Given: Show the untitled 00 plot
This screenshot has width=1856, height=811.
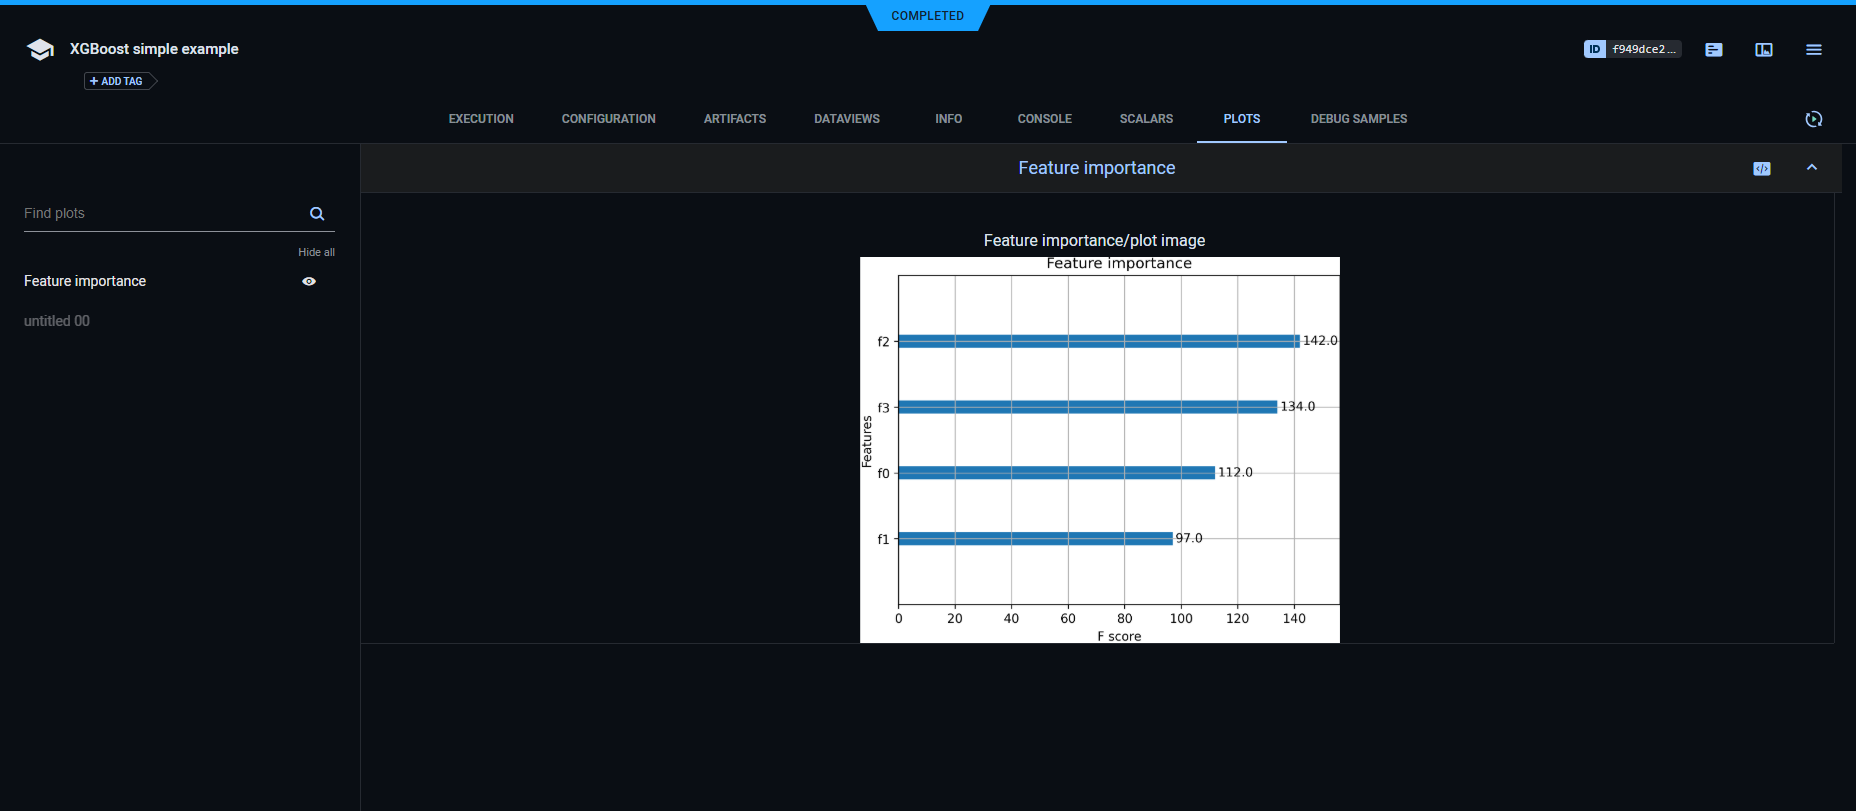Looking at the screenshot, I should 57,321.
